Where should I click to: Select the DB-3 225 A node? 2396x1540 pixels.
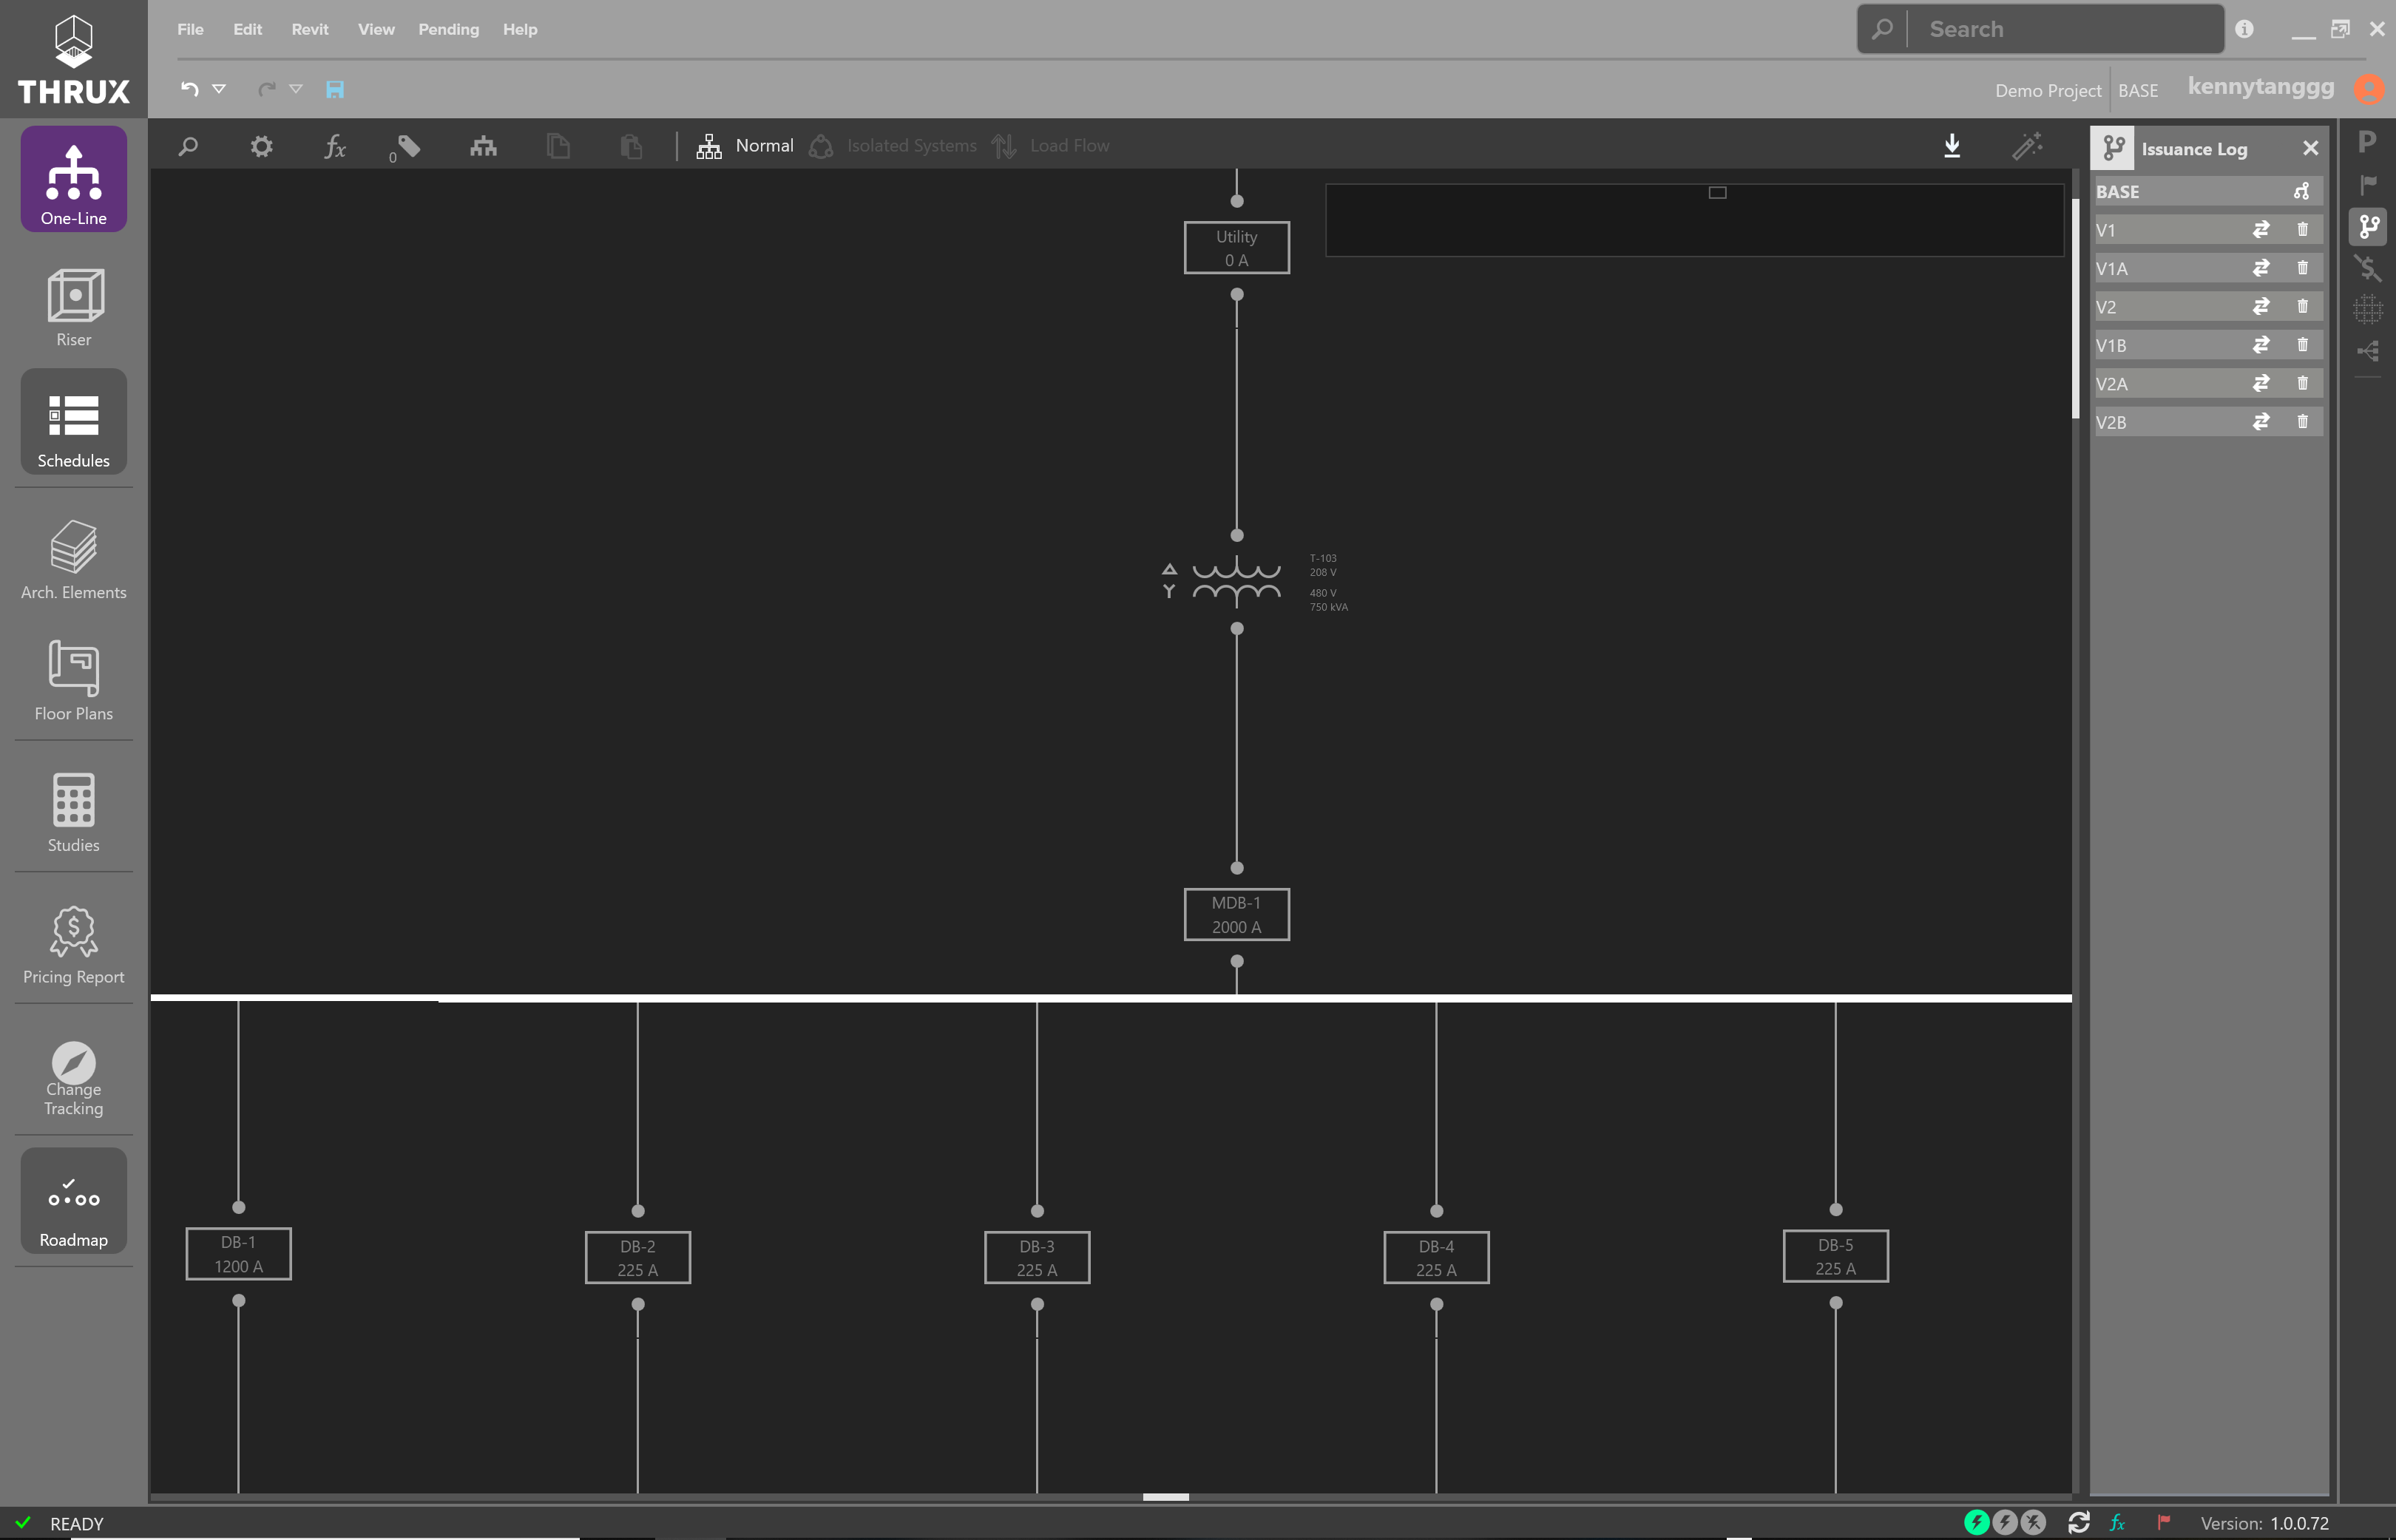[x=1036, y=1257]
